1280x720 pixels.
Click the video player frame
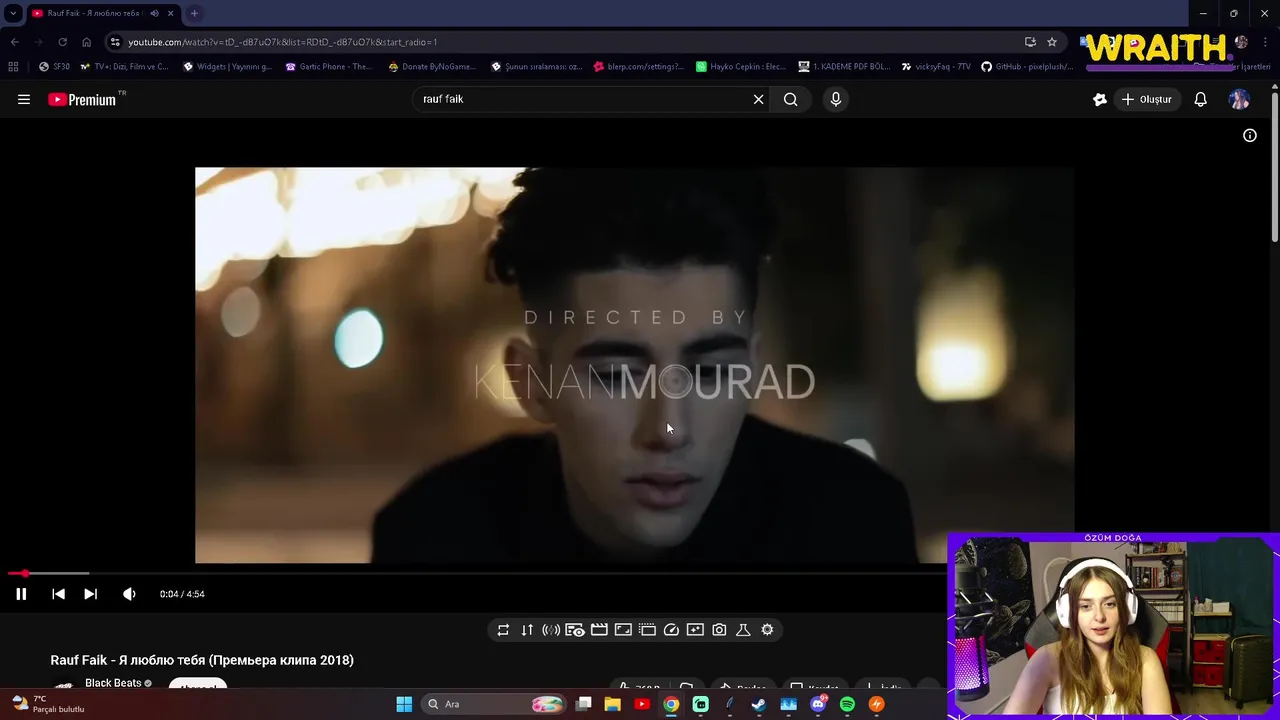click(x=634, y=365)
